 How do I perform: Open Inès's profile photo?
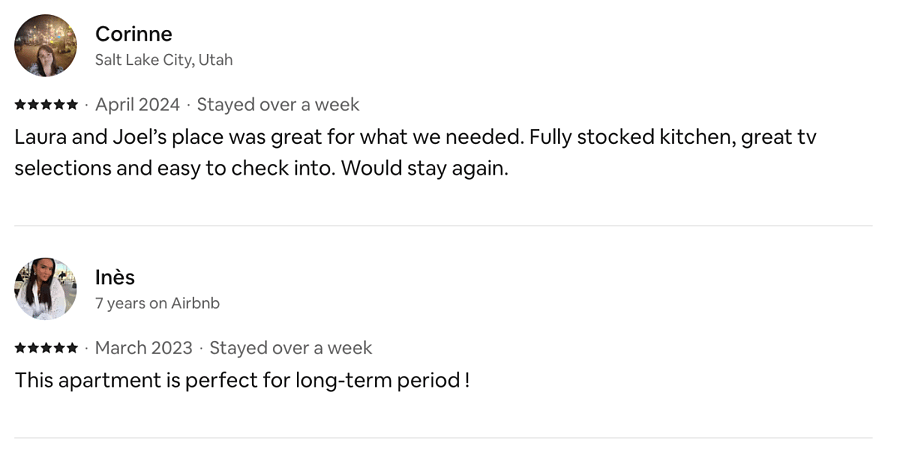pos(45,289)
